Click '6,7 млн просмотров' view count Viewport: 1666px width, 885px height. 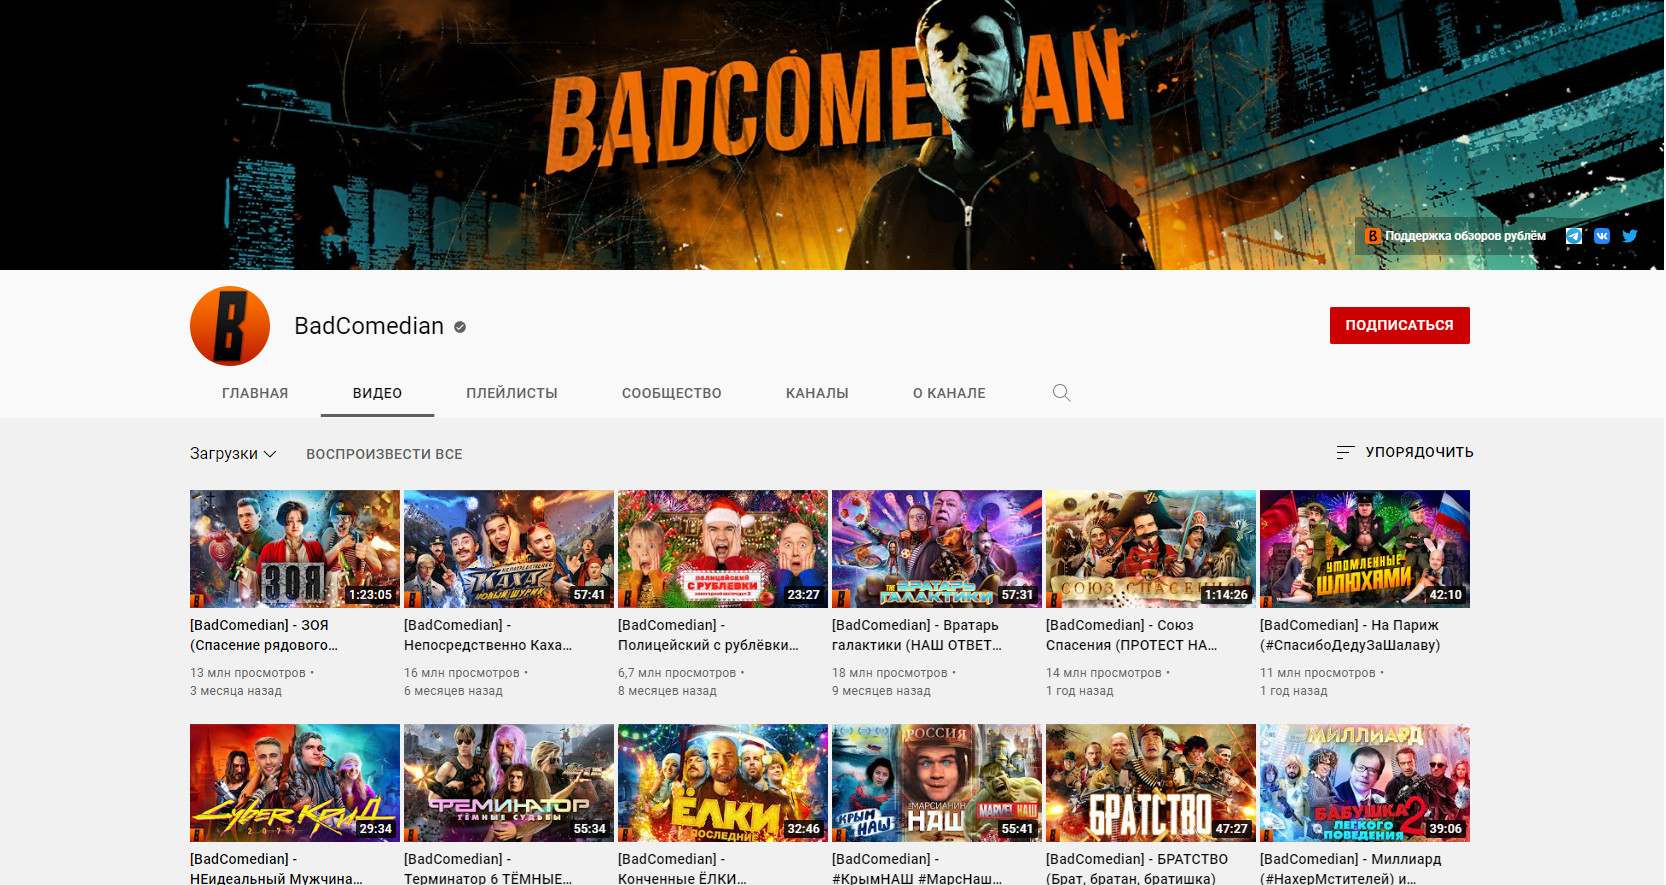(677, 673)
